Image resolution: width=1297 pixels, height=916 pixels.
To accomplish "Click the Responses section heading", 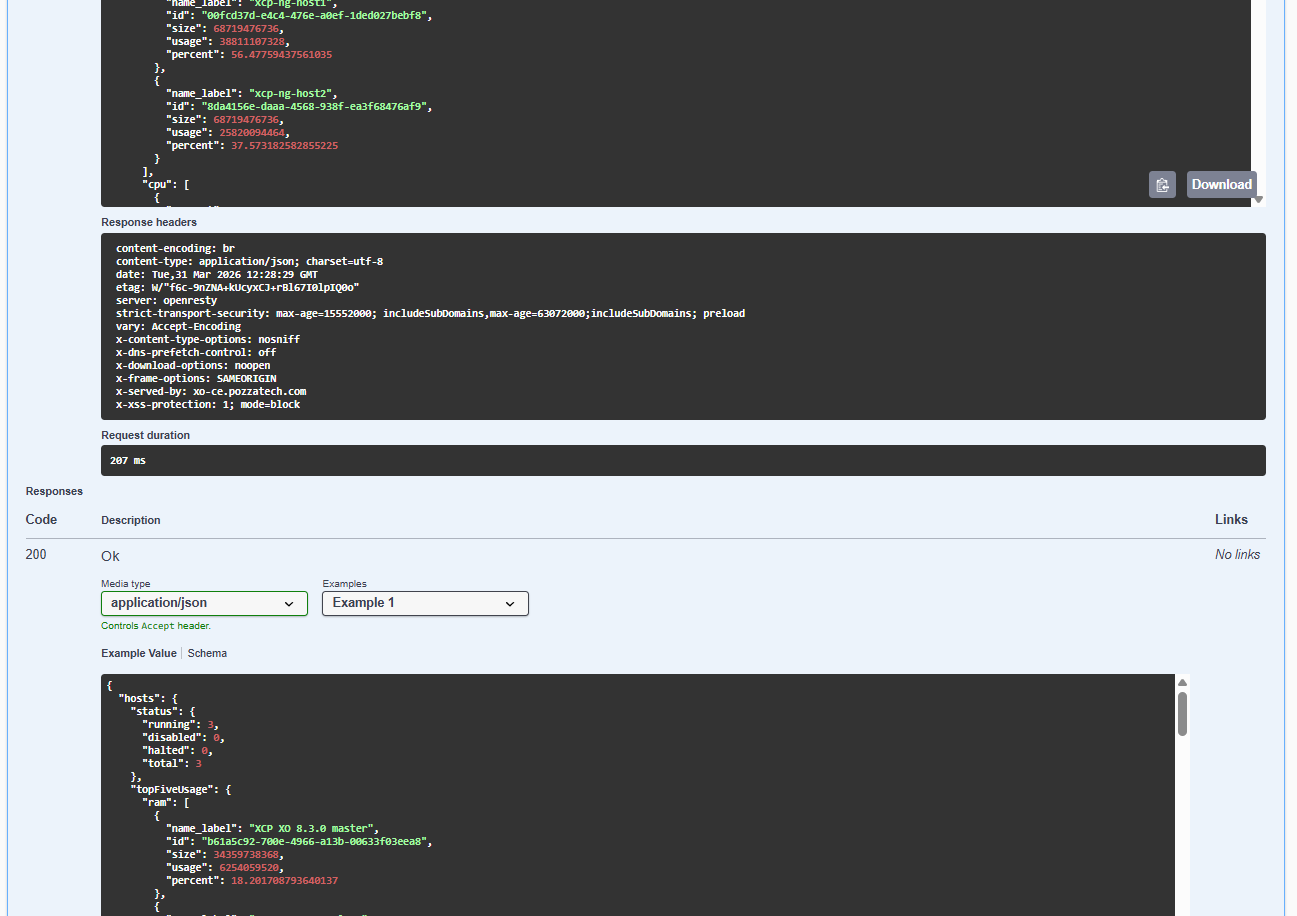I will point(54,490).
